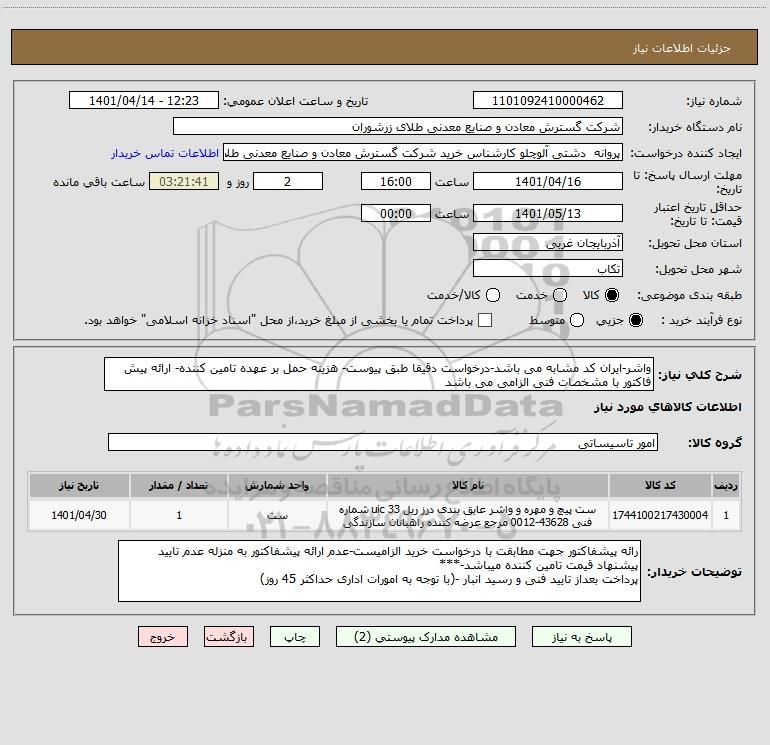Click the item name cell mentioning uic 33
Viewport: 770px width, 745px height.
[468, 515]
